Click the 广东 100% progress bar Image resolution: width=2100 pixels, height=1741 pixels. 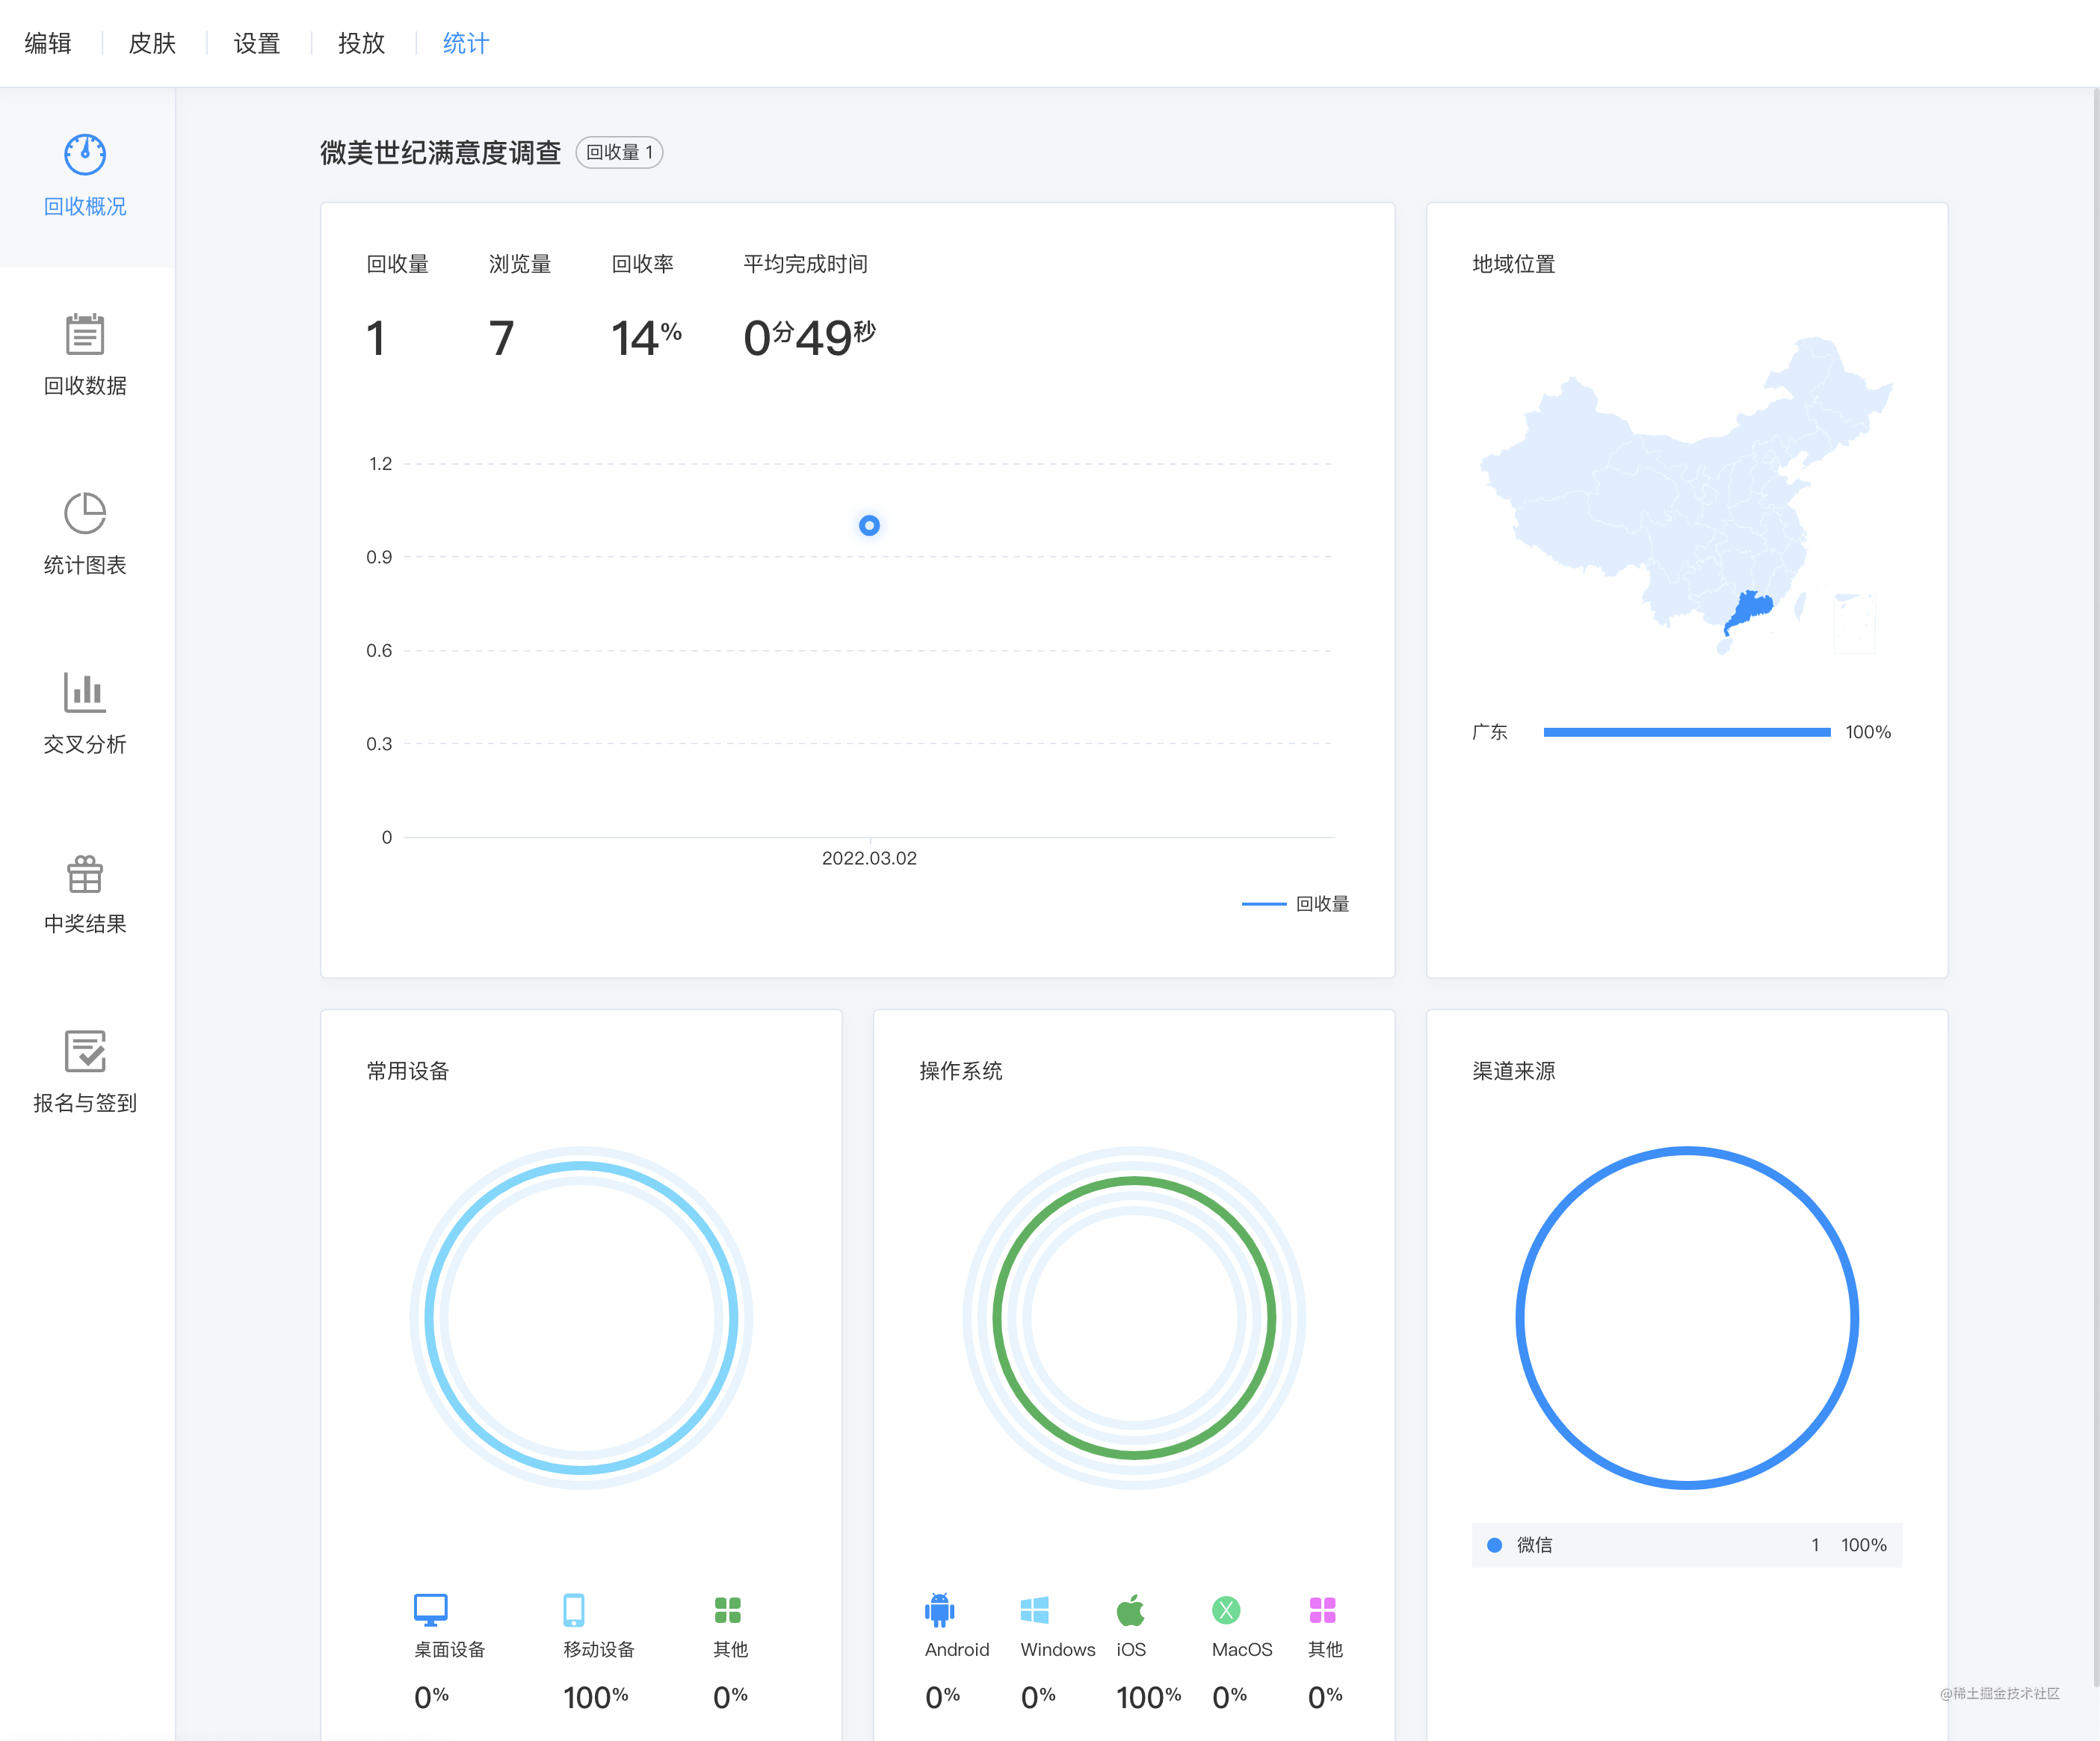pyautogui.click(x=1687, y=732)
